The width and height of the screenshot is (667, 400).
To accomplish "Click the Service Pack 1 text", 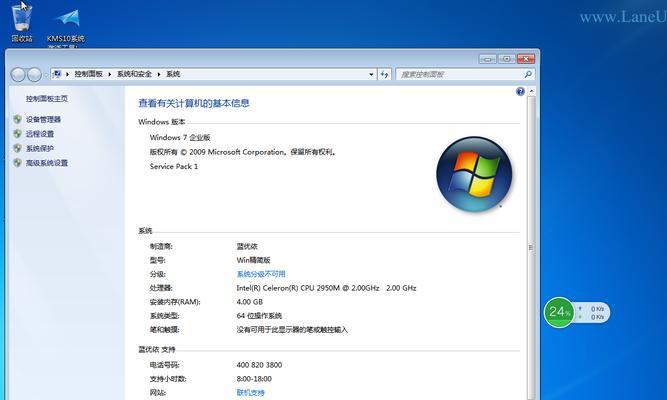I will coord(174,166).
